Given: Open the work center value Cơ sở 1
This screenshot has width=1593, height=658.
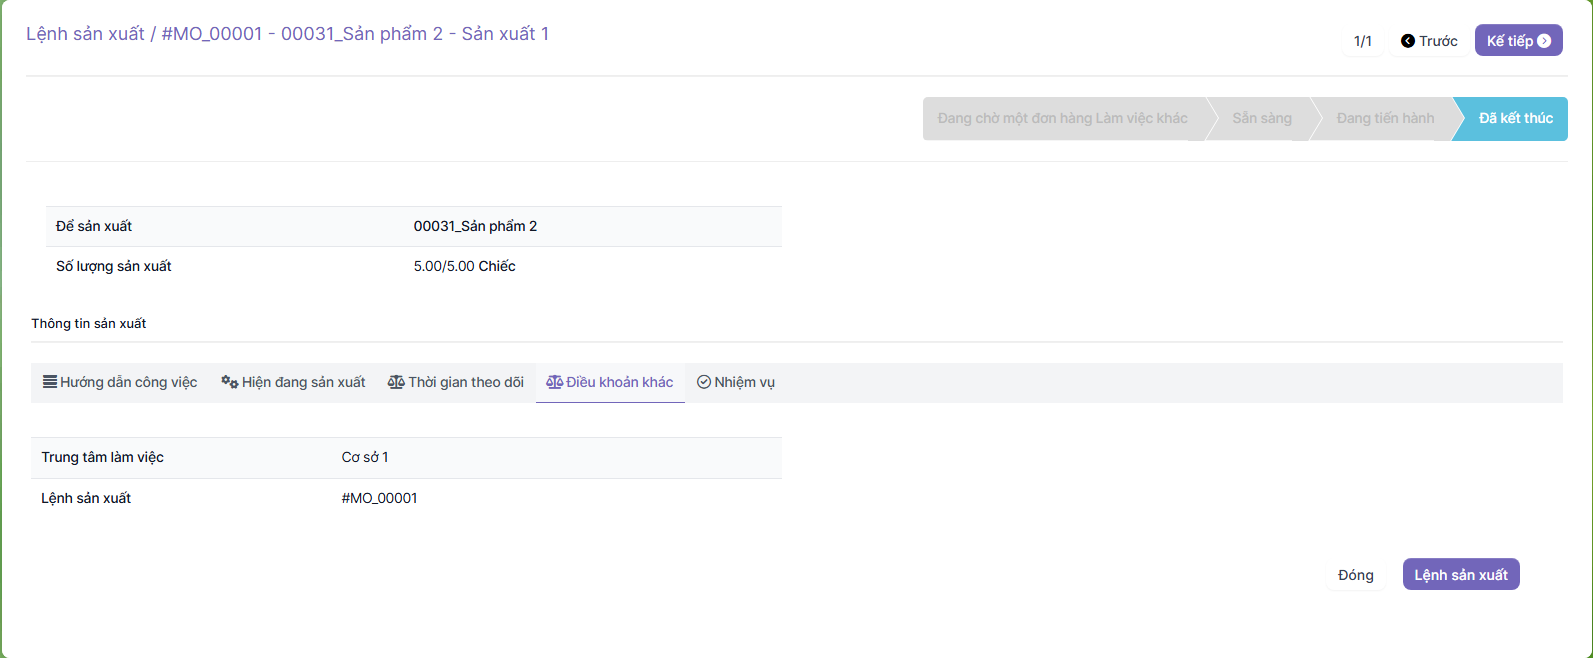Looking at the screenshot, I should tap(365, 457).
